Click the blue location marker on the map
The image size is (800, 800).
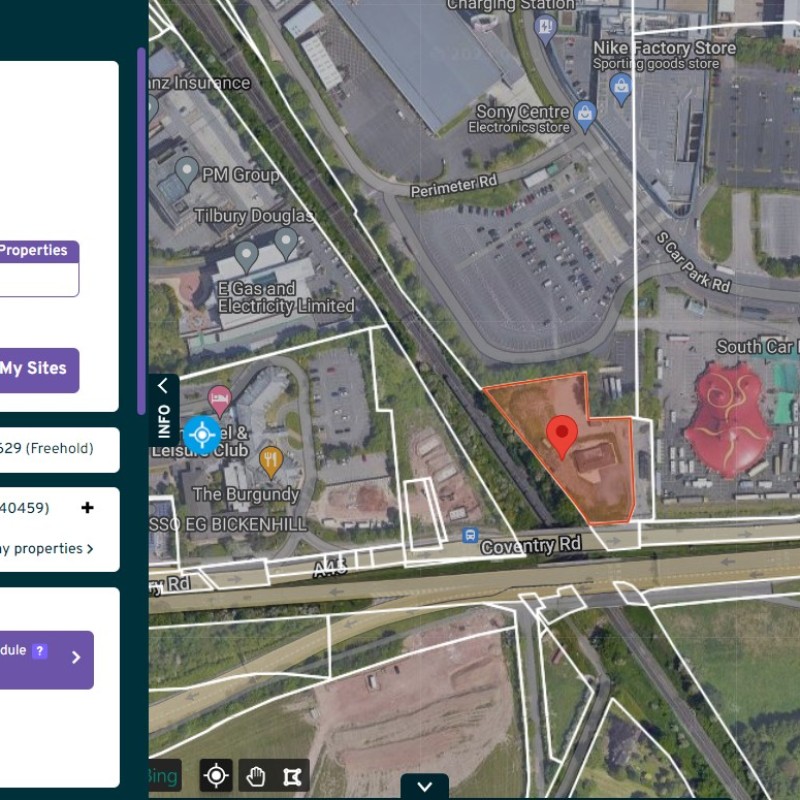(203, 434)
